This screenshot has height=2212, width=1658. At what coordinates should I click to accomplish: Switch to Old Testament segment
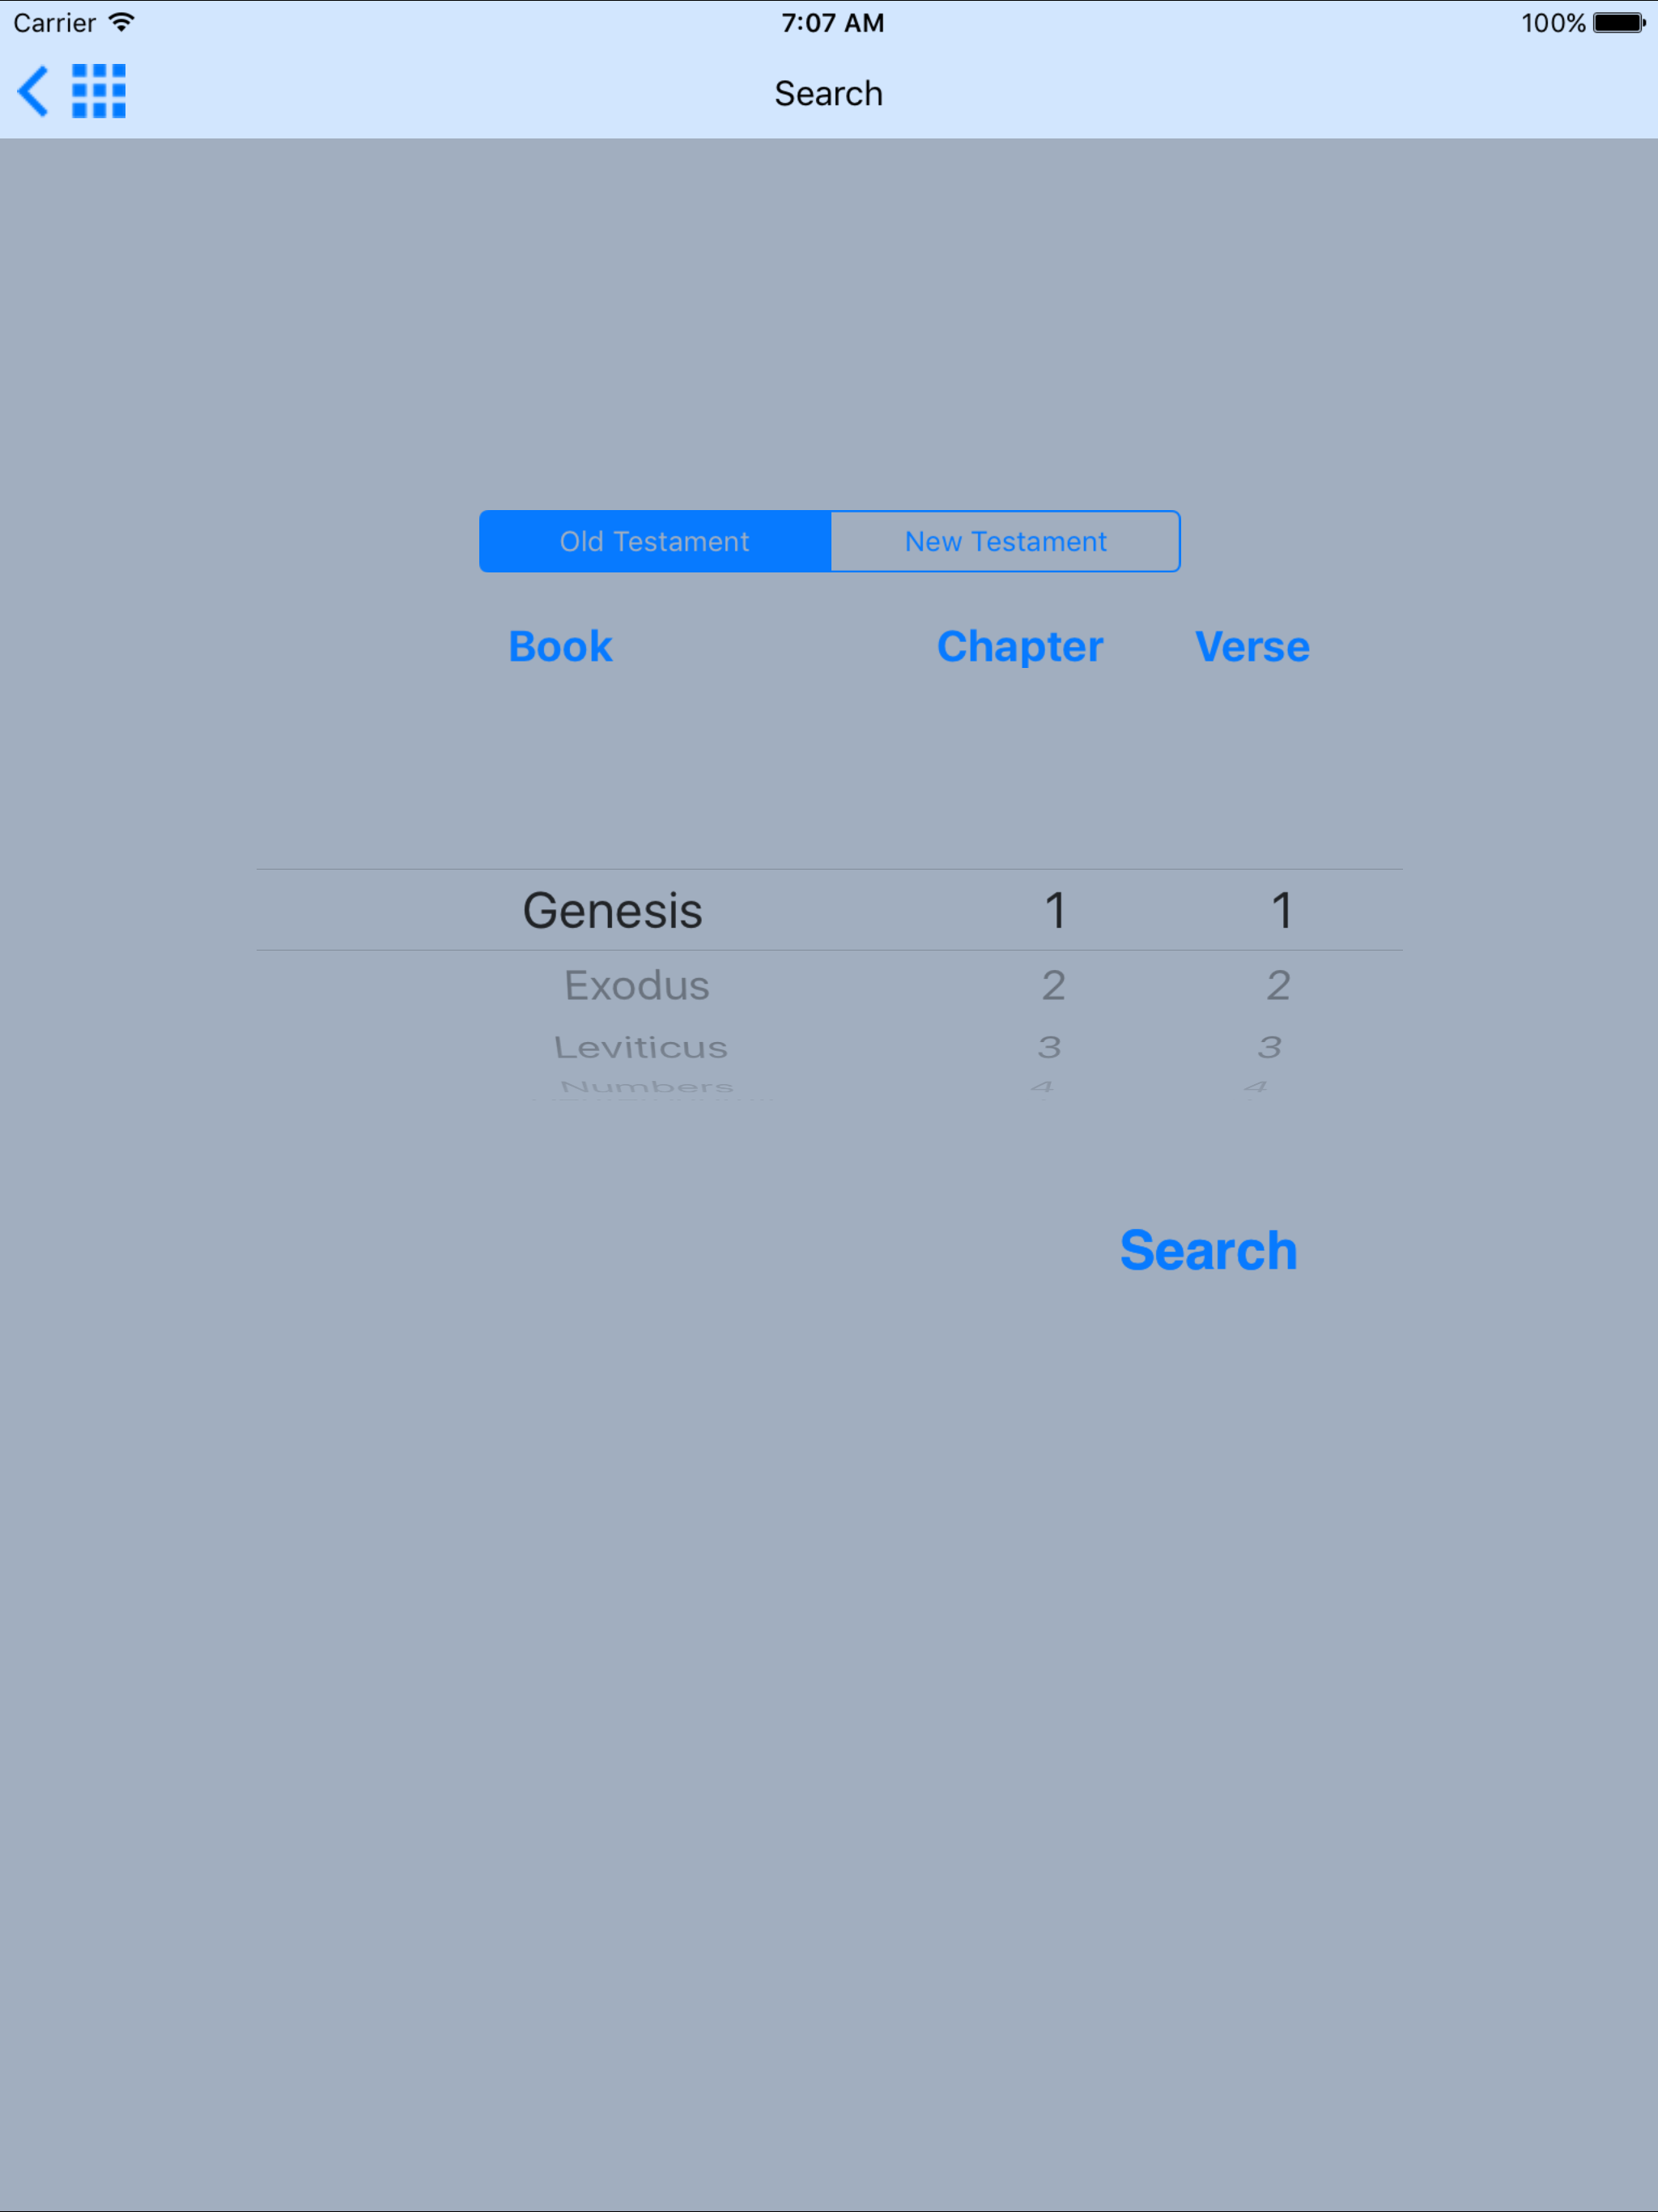(x=655, y=542)
